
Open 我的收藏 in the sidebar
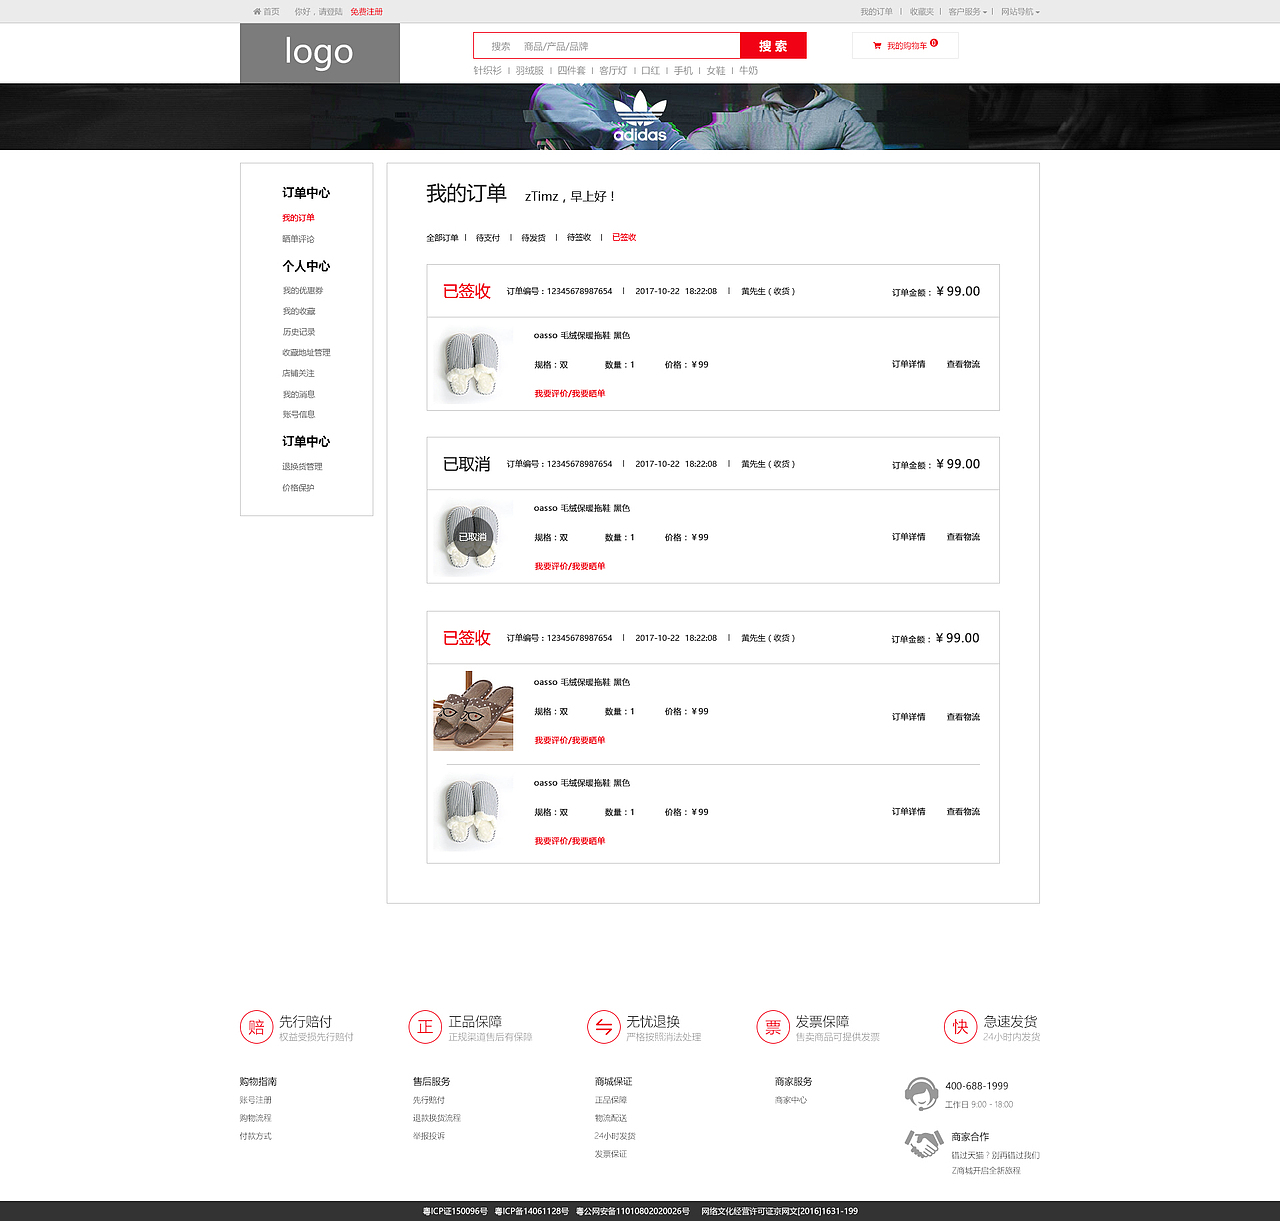[298, 312]
